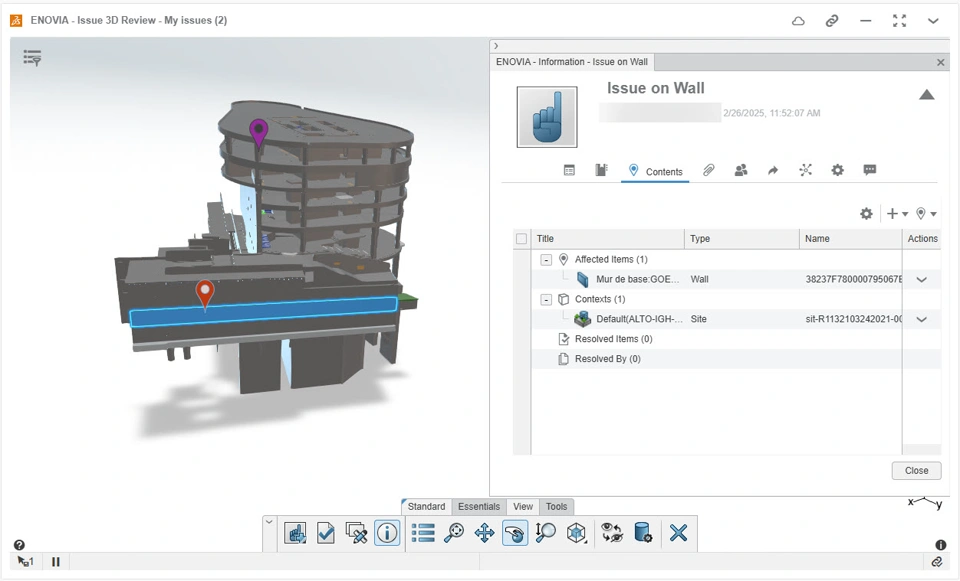Open the gear tab icon next to Relations
The image size is (960, 581).
click(x=837, y=170)
